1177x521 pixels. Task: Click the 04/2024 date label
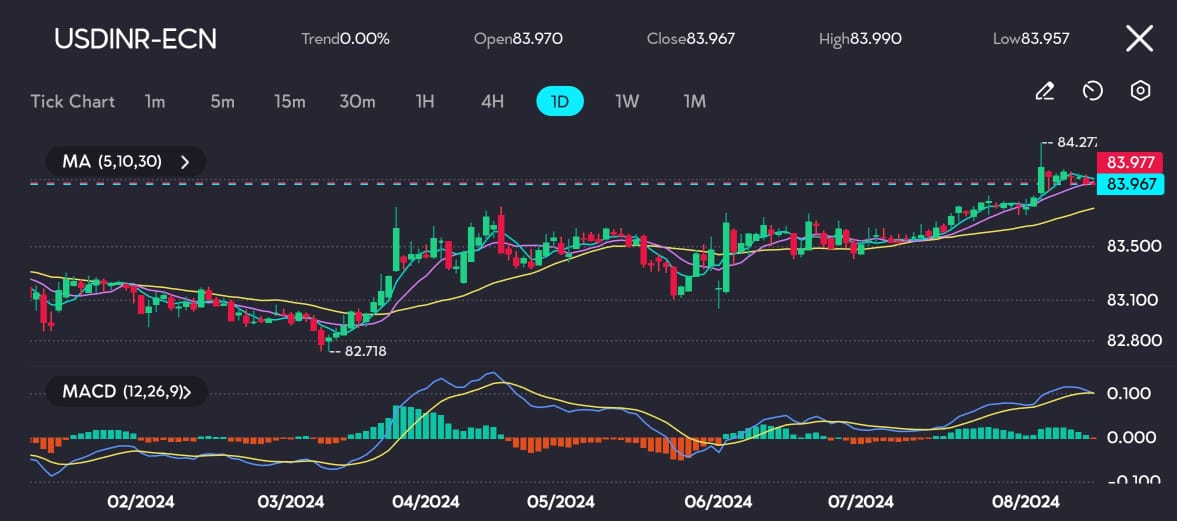426,501
